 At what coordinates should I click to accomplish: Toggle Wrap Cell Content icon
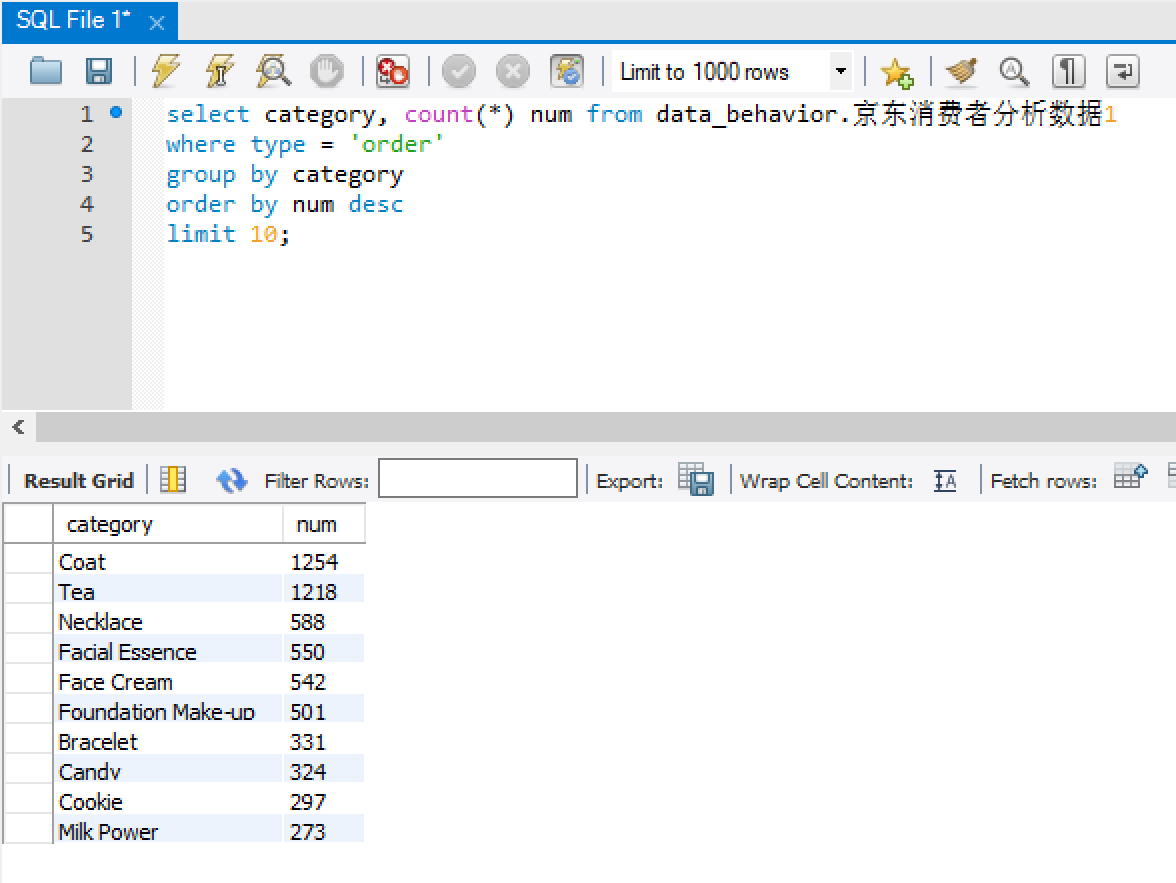click(945, 480)
